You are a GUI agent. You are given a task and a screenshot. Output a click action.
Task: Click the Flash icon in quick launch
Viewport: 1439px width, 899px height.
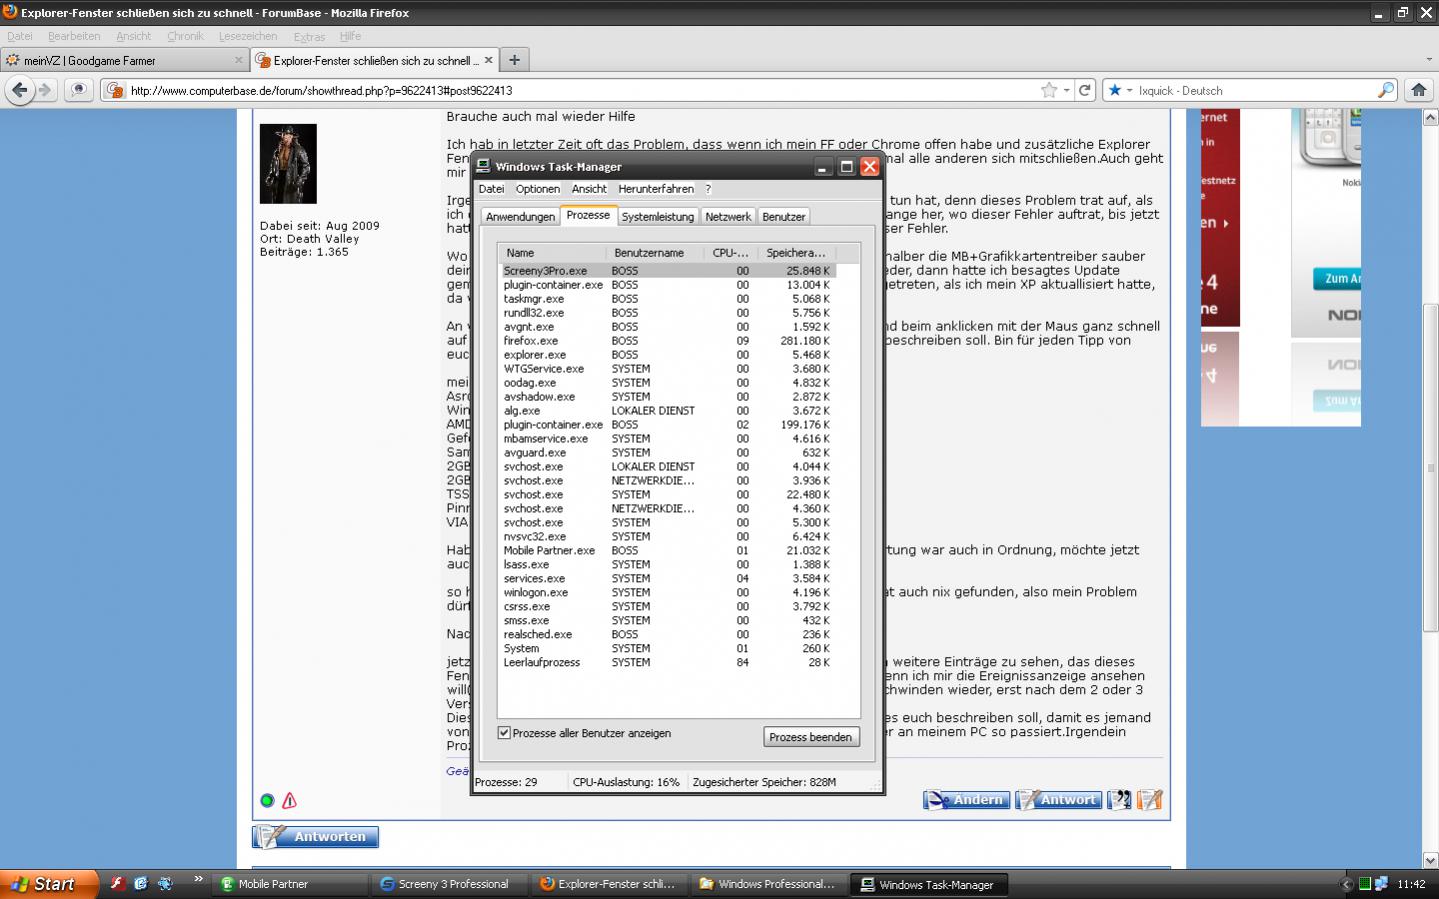pyautogui.click(x=116, y=884)
